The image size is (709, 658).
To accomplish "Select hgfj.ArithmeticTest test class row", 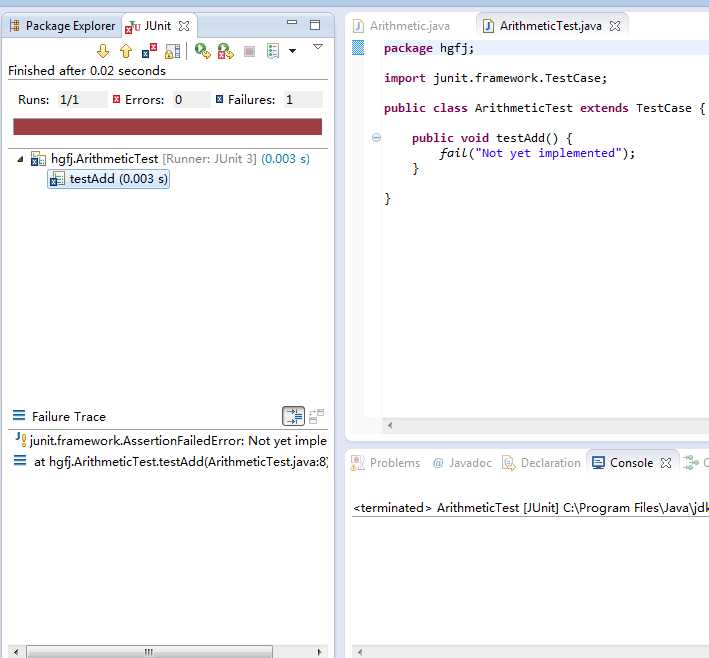I will point(170,159).
